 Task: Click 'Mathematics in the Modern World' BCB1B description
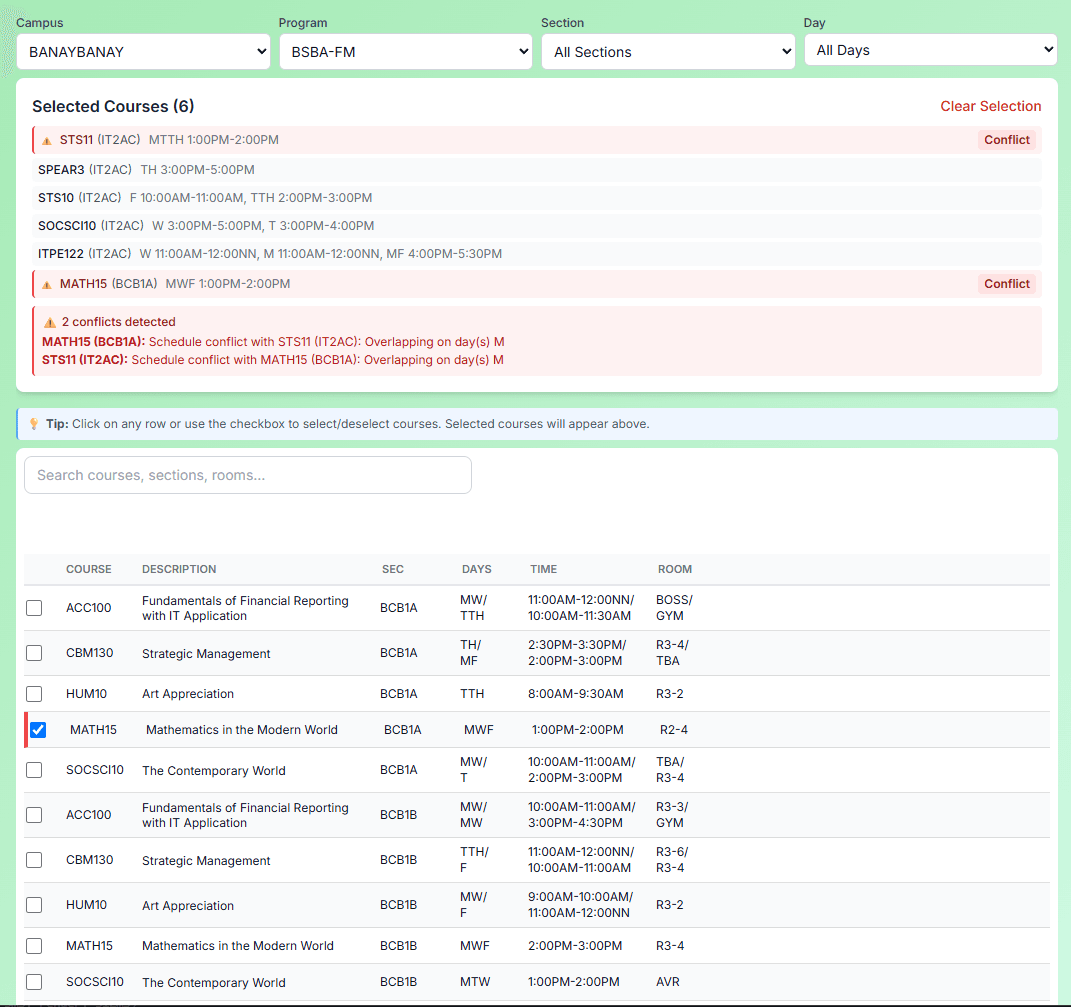pyautogui.click(x=238, y=946)
